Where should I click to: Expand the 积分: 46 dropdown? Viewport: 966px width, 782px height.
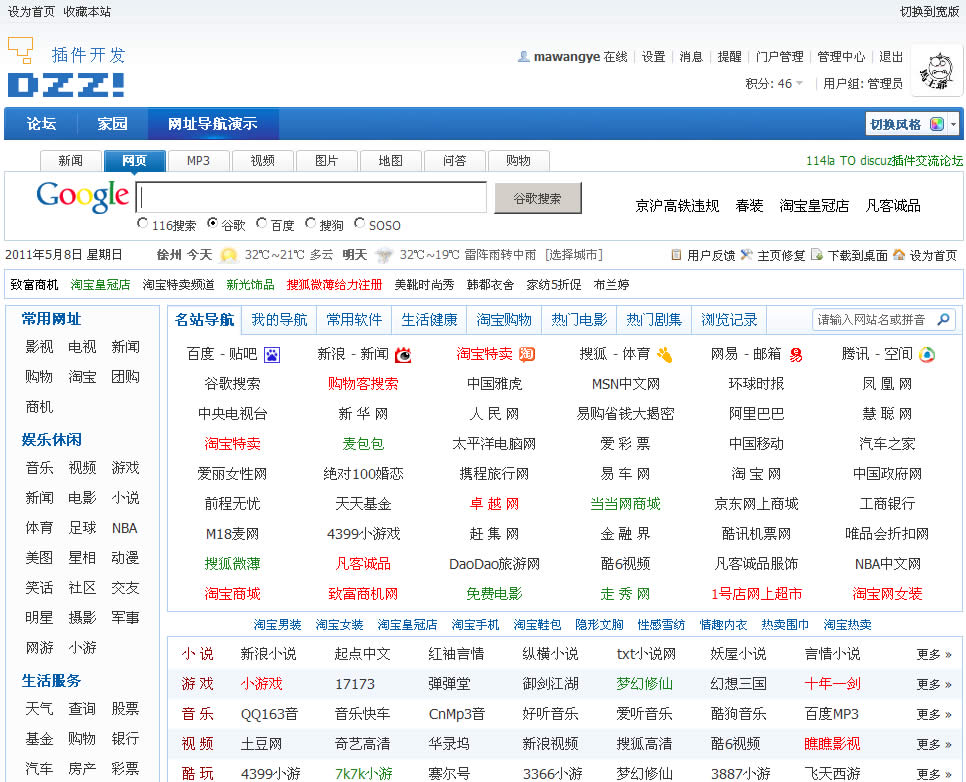coord(774,83)
